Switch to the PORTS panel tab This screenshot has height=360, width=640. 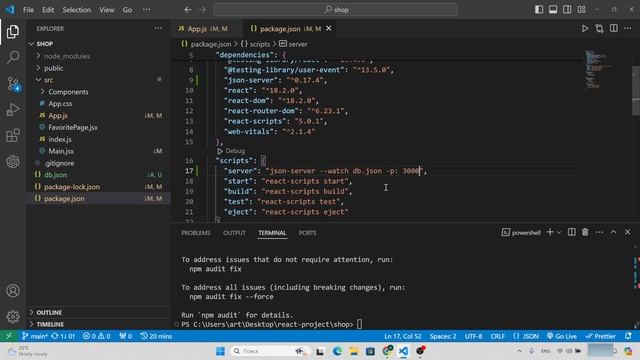click(307, 233)
